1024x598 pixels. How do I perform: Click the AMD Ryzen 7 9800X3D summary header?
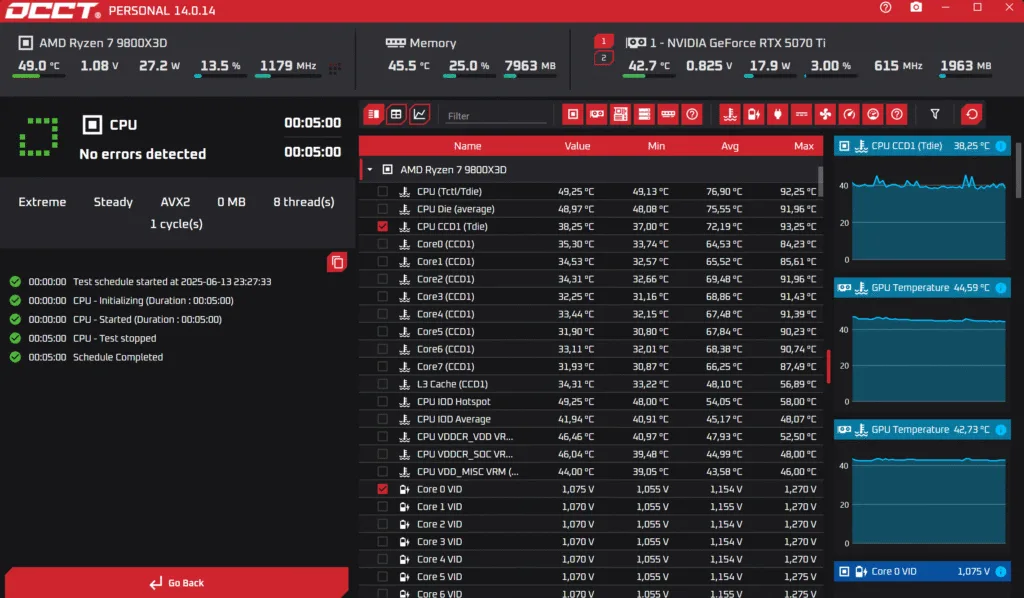click(x=93, y=43)
